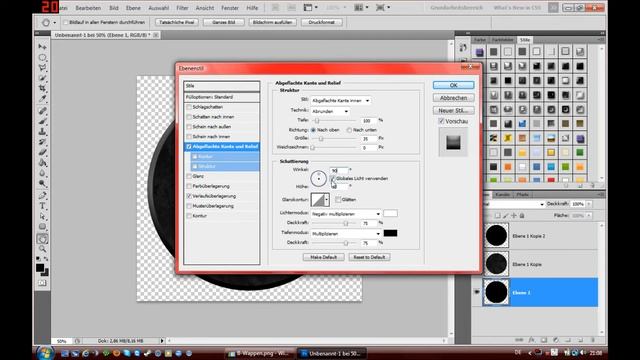Select the Type tool

tap(42, 206)
